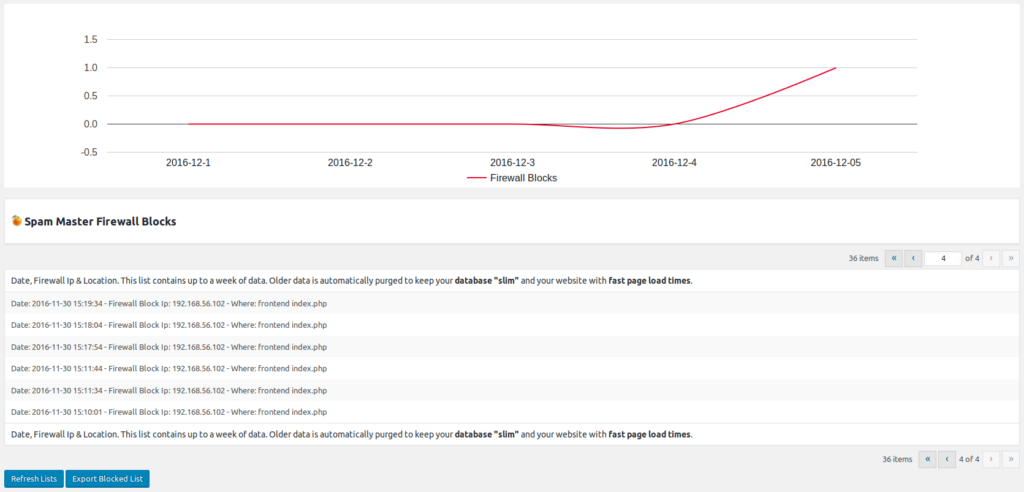
Task: Click last page arrow in top pagination
Action: click(1010, 258)
